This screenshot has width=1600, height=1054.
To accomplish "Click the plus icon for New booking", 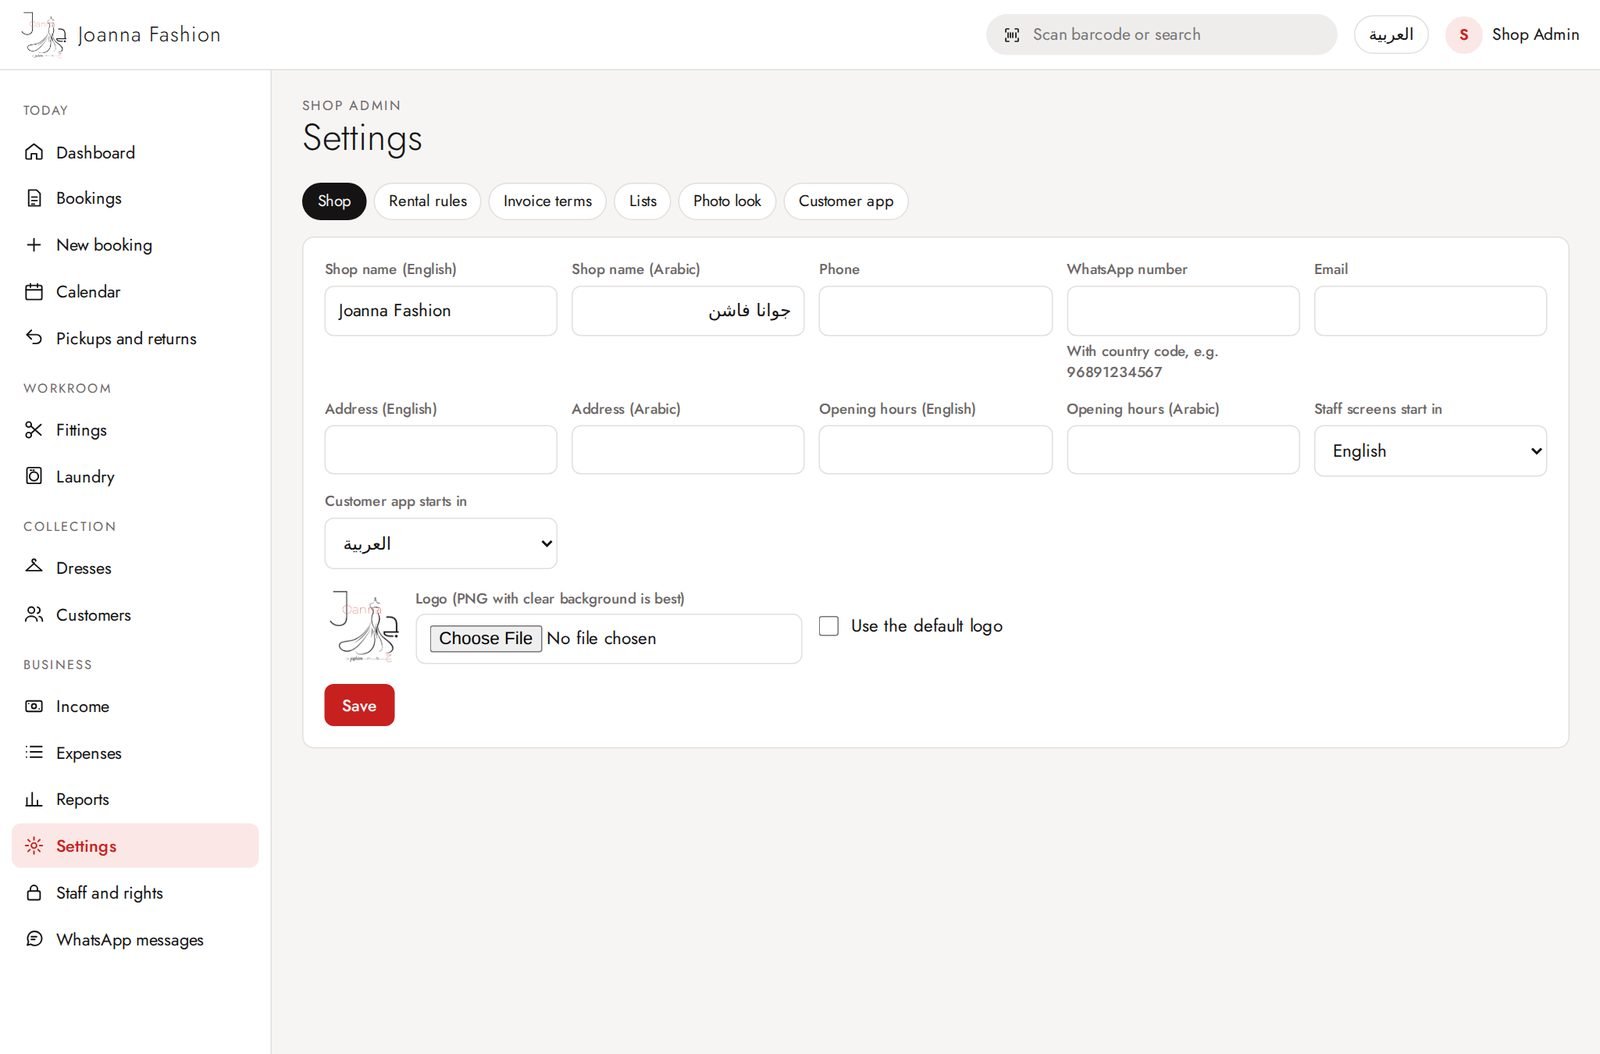I will (x=34, y=245).
